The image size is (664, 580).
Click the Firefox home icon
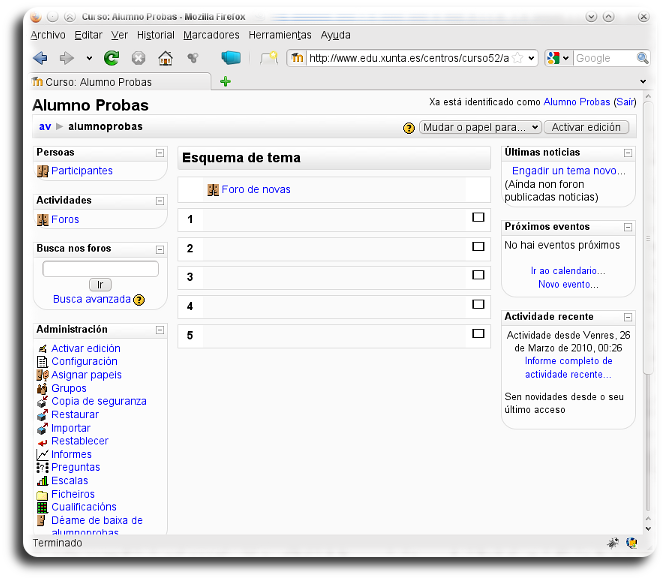tap(165, 58)
